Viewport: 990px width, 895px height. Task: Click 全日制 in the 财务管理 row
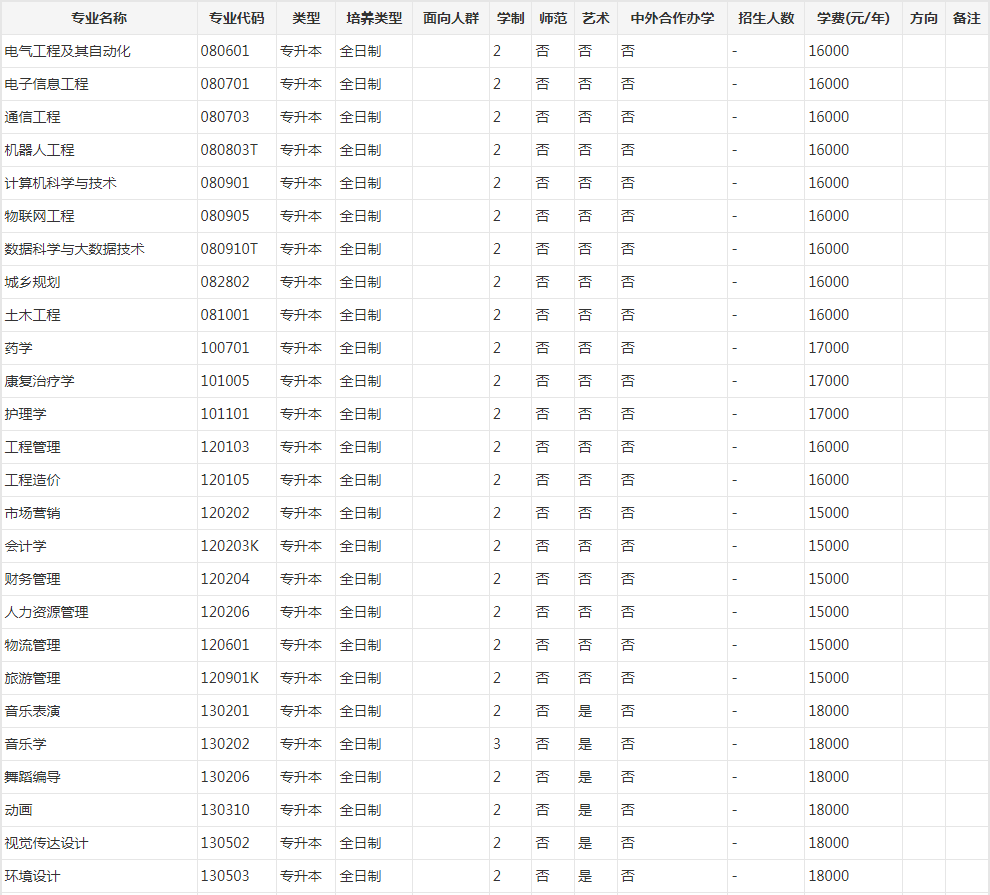coord(361,579)
